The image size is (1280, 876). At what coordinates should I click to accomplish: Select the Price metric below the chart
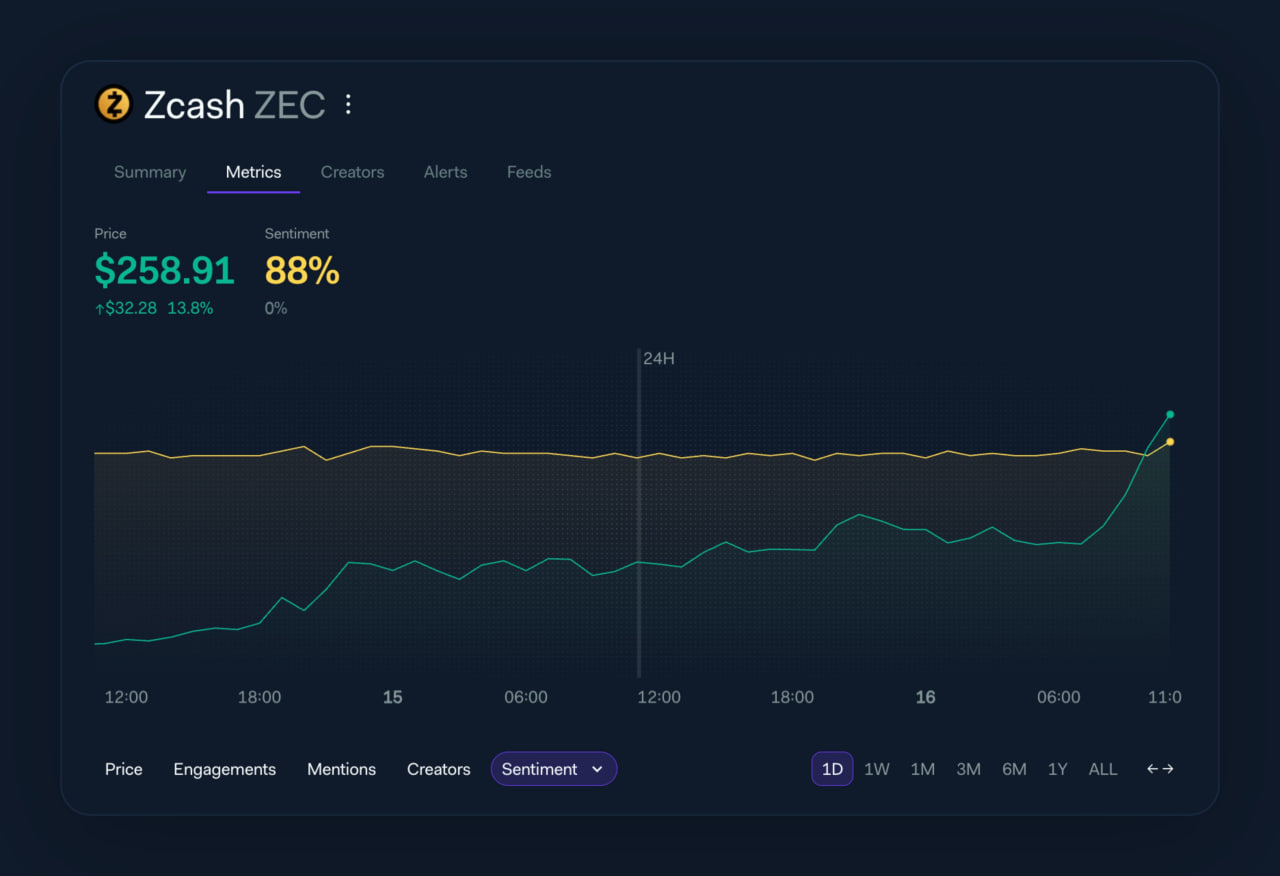[124, 769]
